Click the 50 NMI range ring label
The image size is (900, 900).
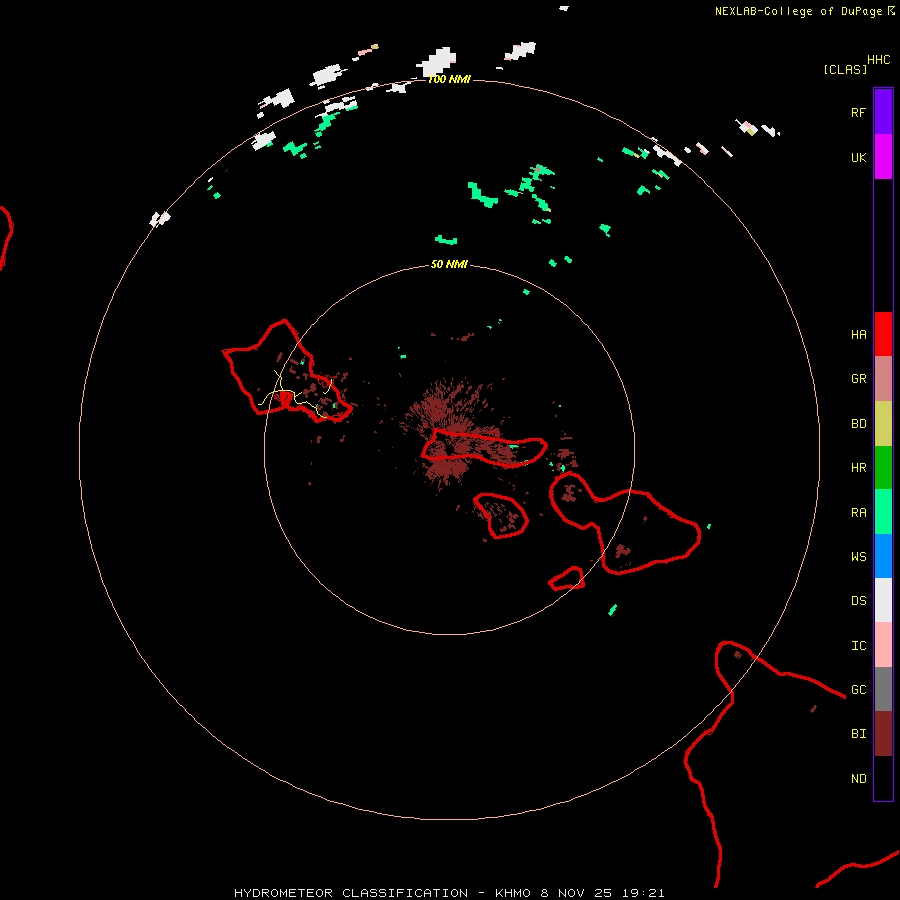(449, 264)
